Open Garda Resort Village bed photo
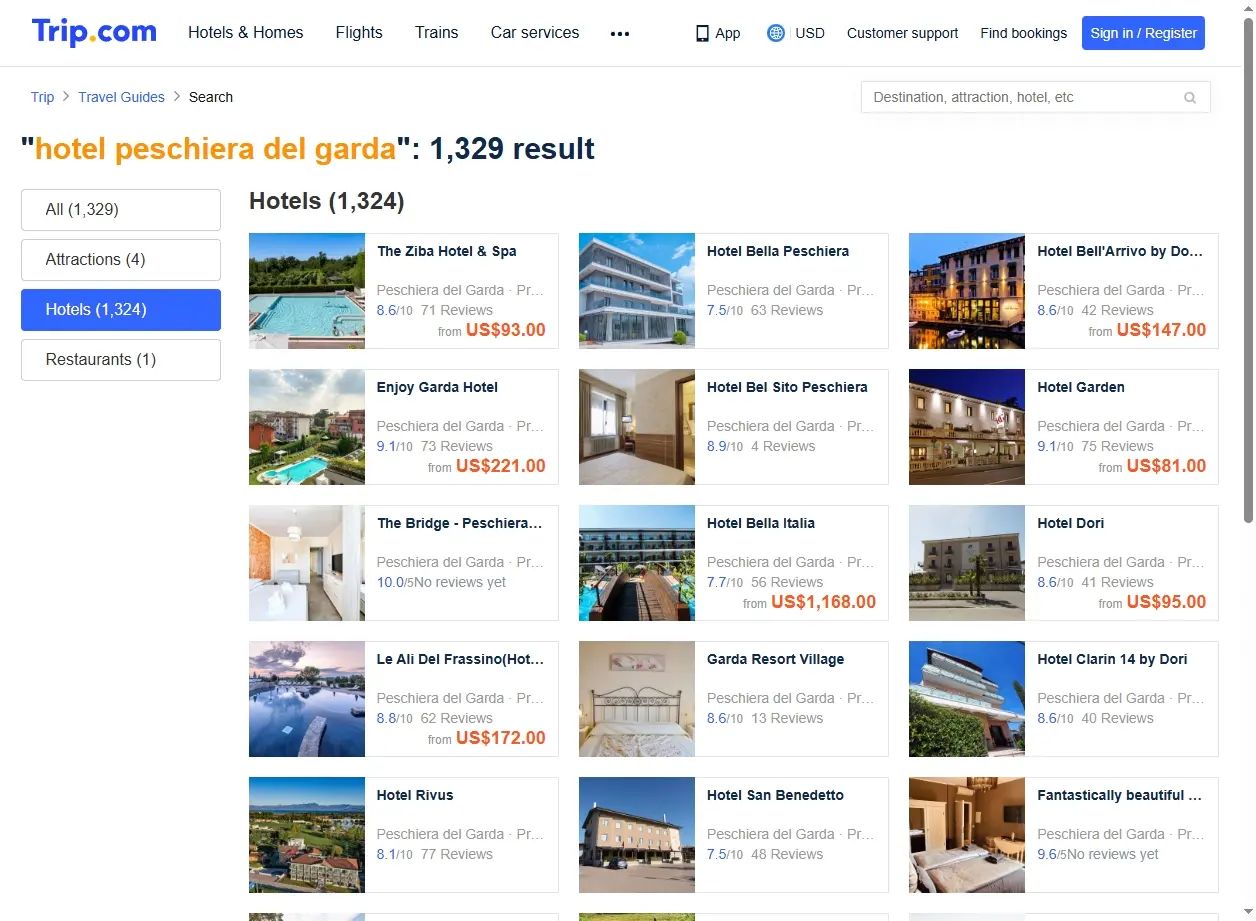Screen dimensions: 1256x921 pos(637,699)
